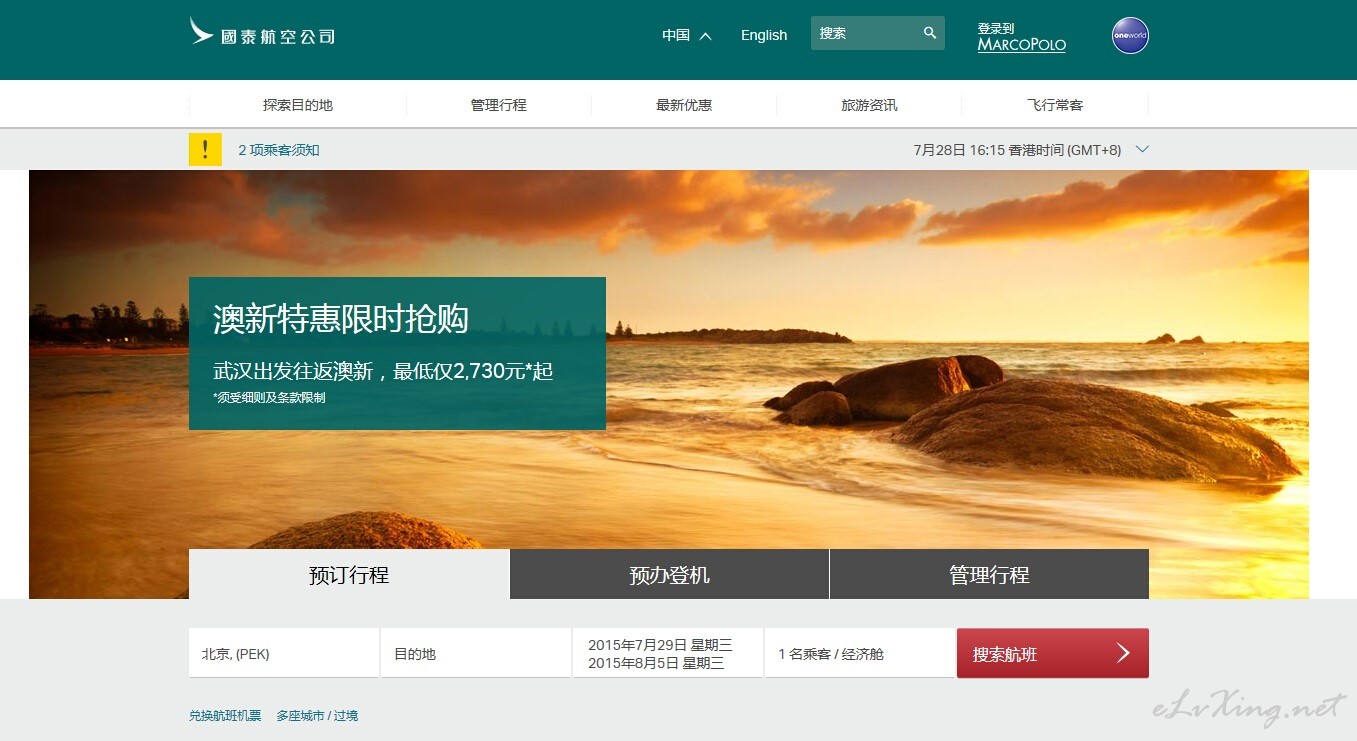Switch language to English
Viewport: 1357px width, 741px height.
tap(764, 35)
